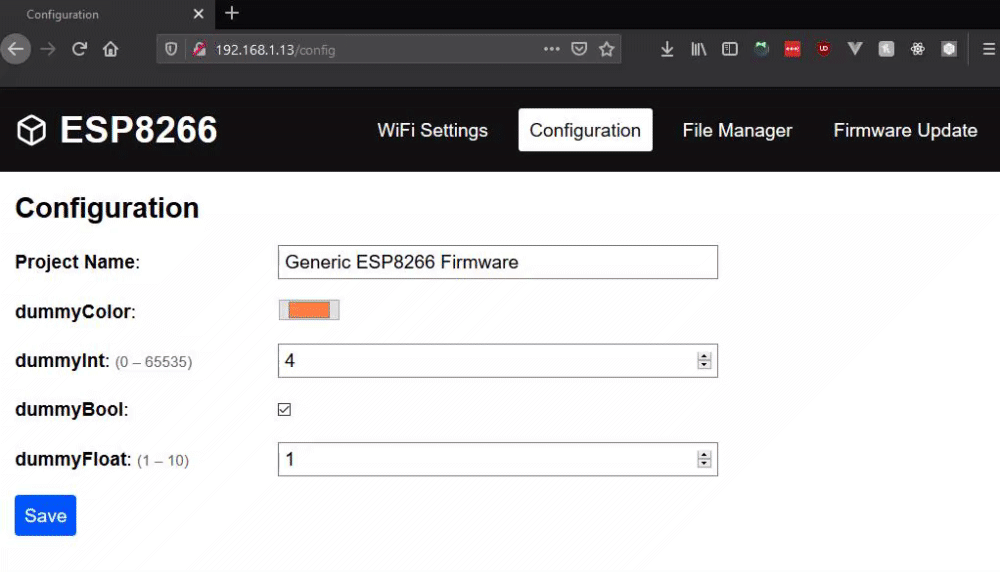Click the browser forward arrow
The height and width of the screenshot is (572, 1000).
point(48,49)
